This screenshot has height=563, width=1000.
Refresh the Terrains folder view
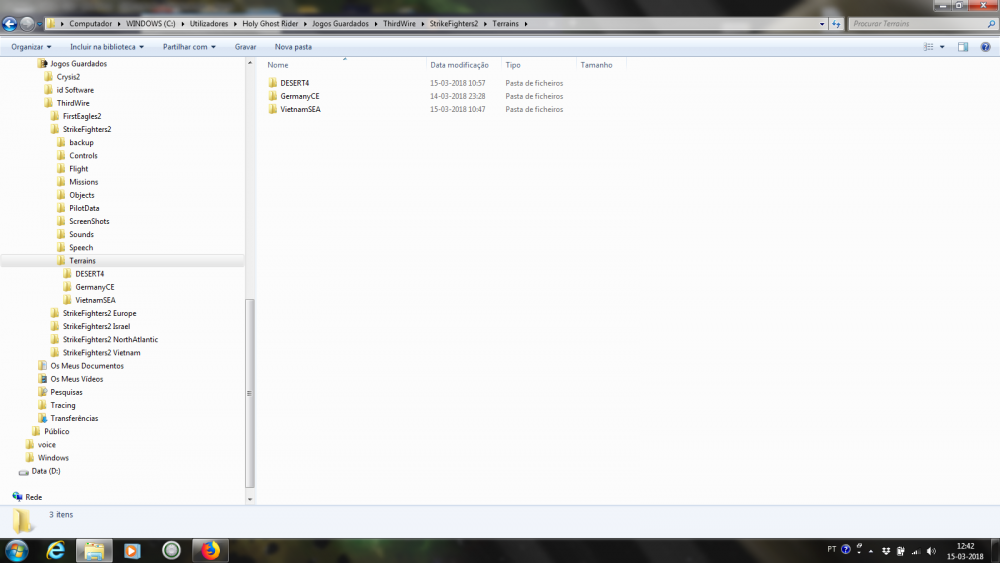(836, 24)
